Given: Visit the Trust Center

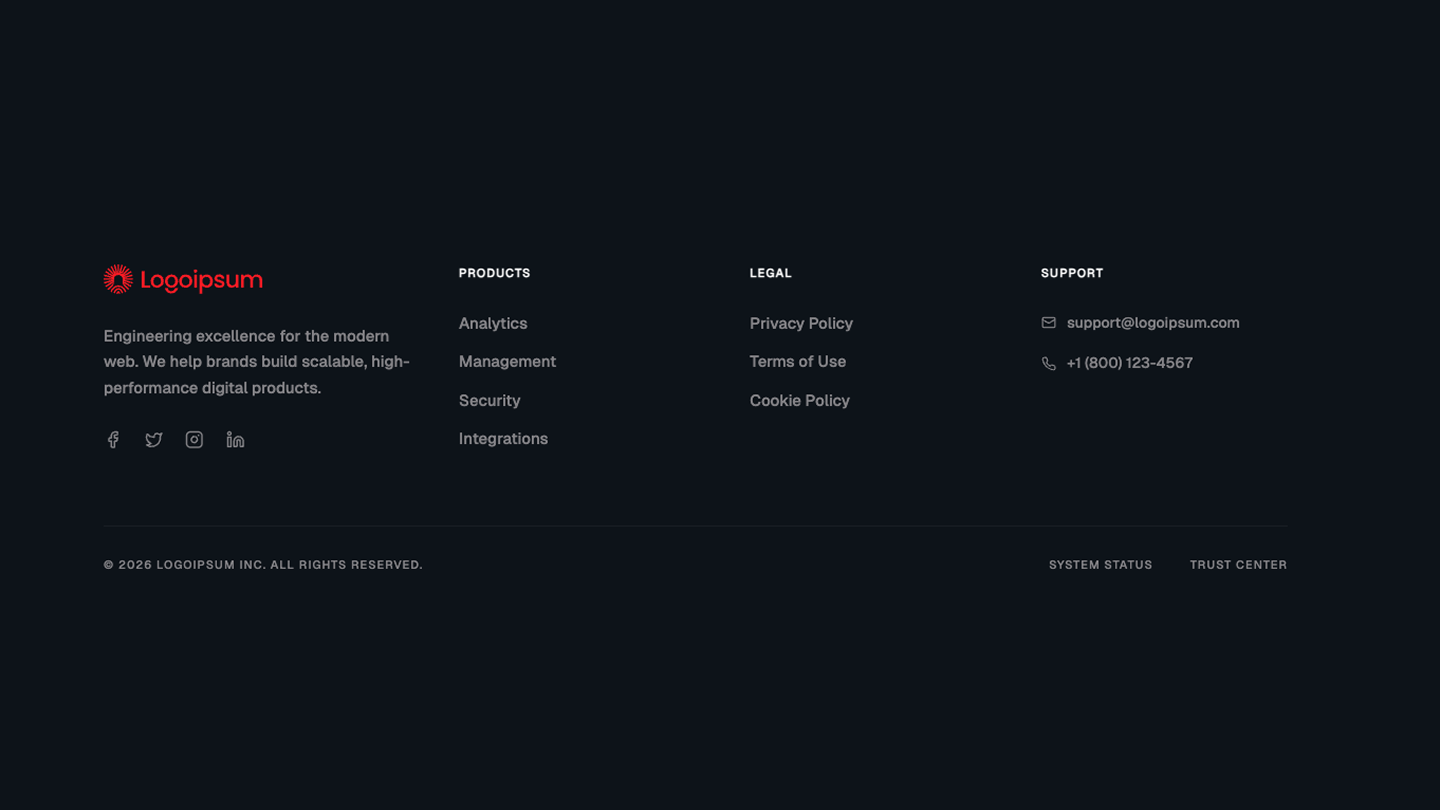Looking at the screenshot, I should click(x=1238, y=564).
